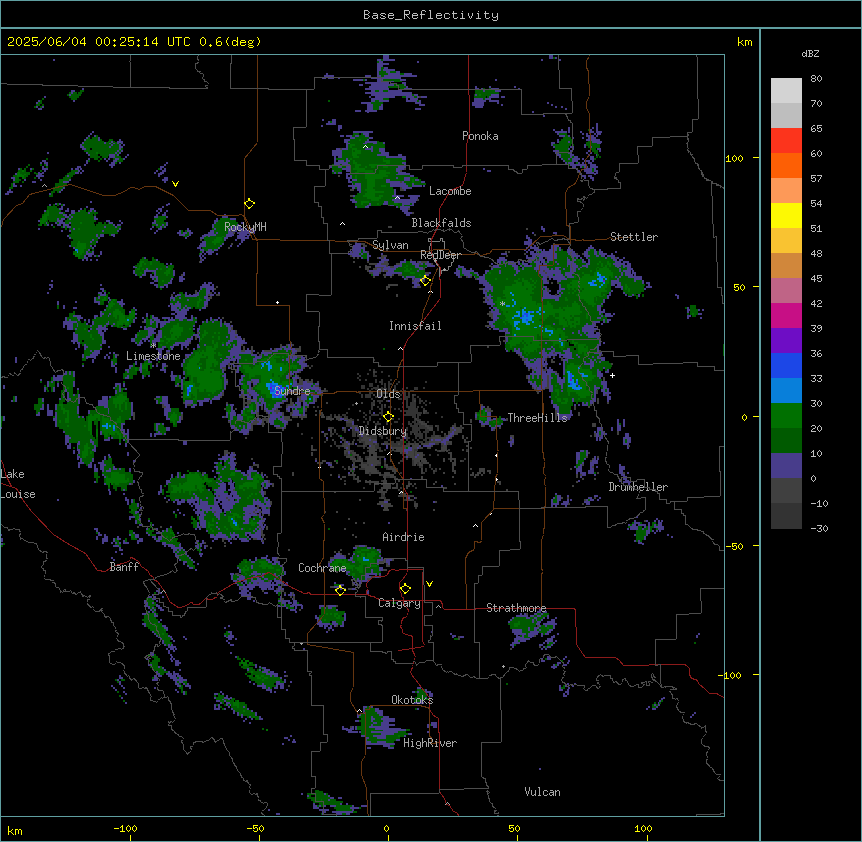
Task: Click the yellow V marker northeast of Calgary
Action: coord(429,584)
